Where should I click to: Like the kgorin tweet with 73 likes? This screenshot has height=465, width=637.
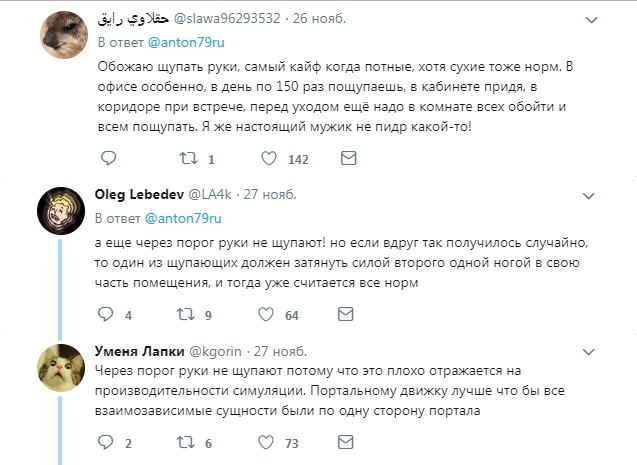[x=269, y=443]
